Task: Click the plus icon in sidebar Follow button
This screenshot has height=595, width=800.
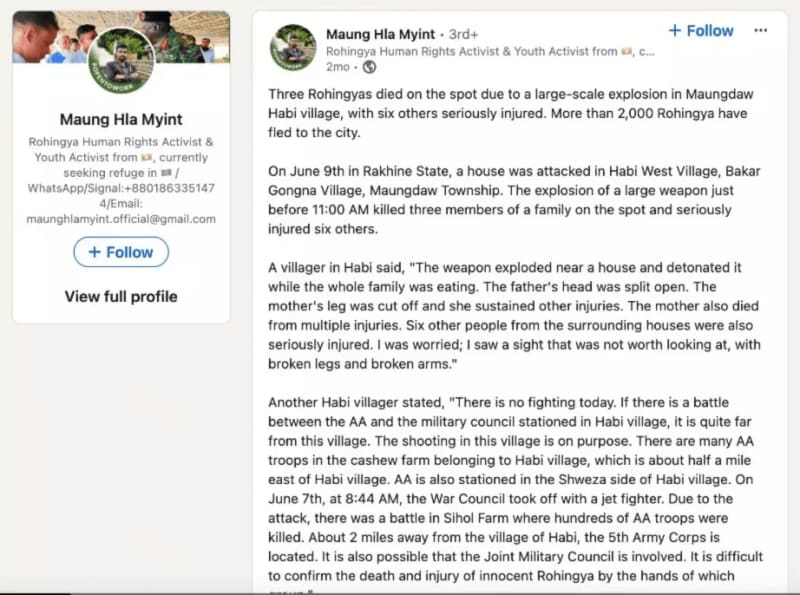Action: (95, 252)
